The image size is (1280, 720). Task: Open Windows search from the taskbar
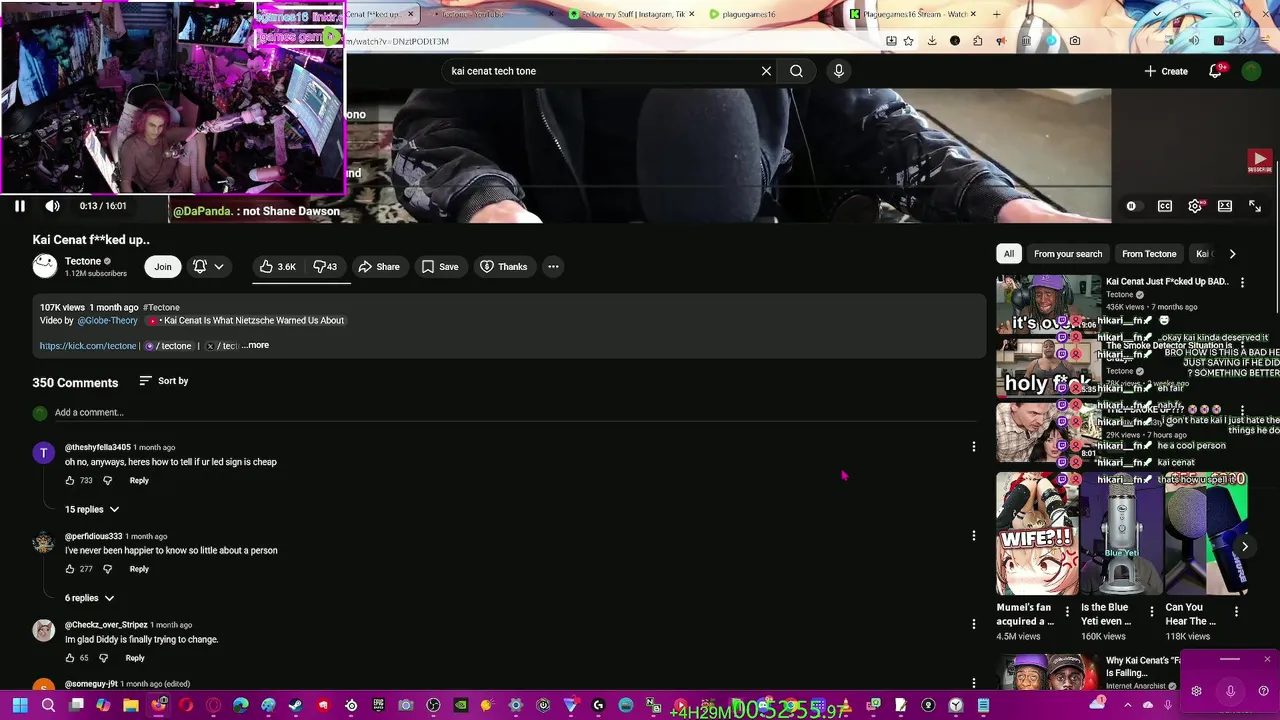click(48, 706)
